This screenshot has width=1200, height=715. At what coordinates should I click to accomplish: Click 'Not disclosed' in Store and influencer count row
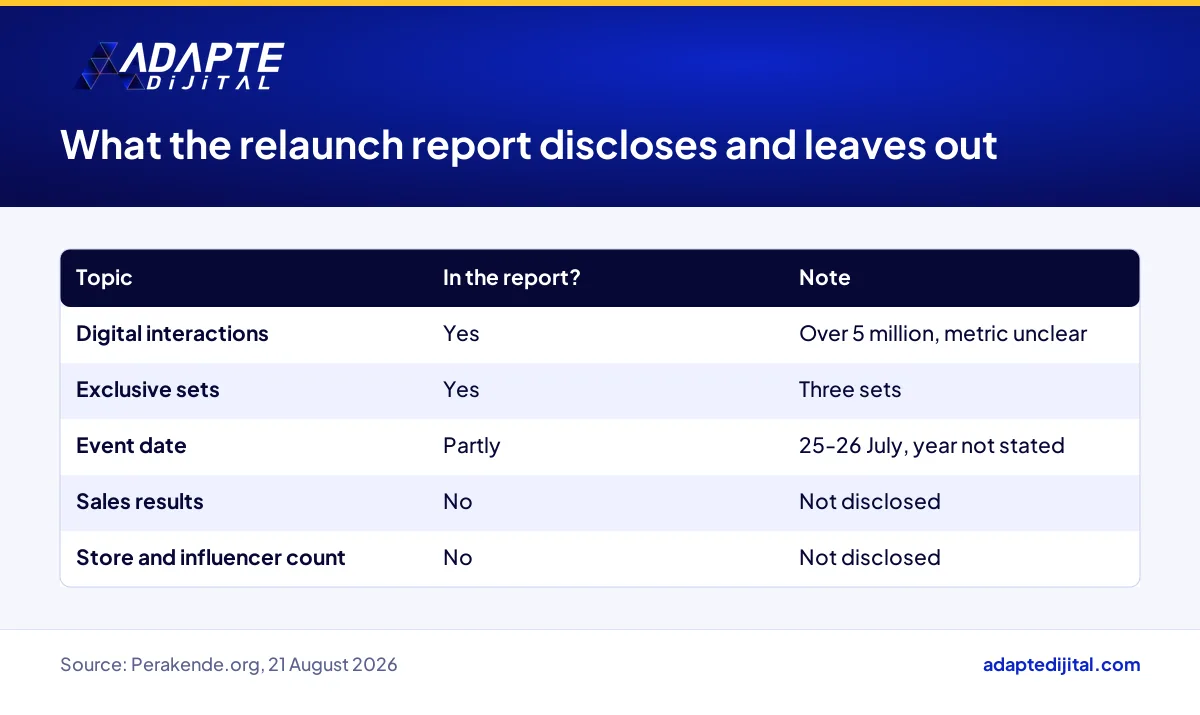point(870,558)
